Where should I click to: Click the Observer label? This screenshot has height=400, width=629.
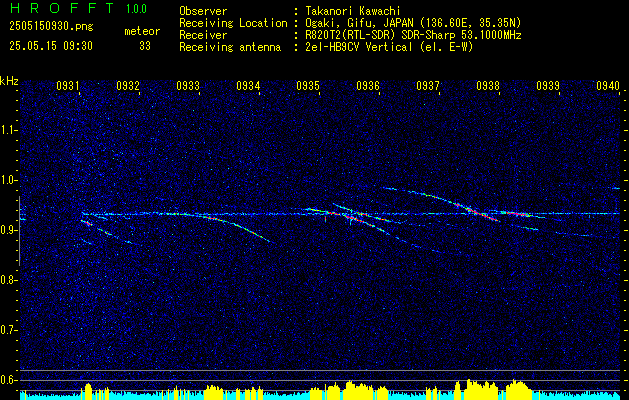pos(203,11)
